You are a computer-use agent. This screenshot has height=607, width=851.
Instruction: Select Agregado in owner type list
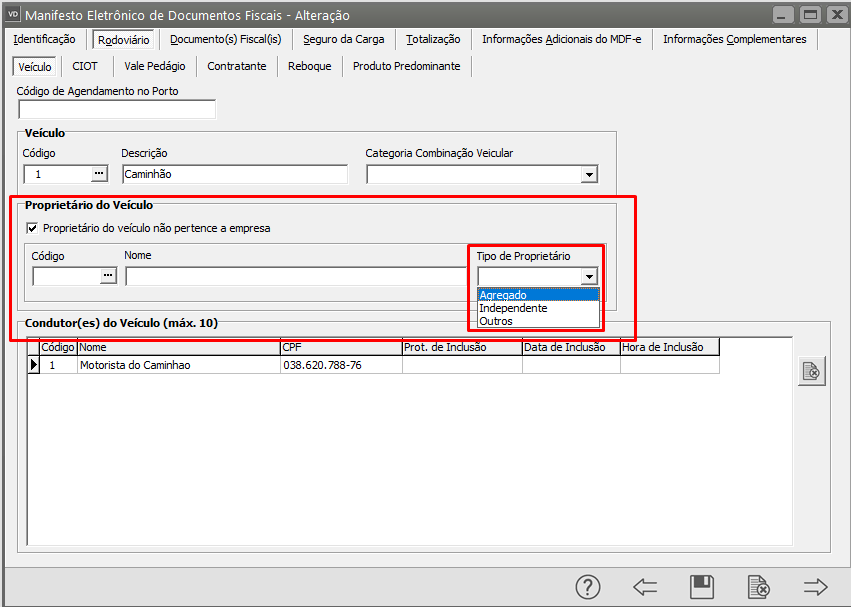538,295
